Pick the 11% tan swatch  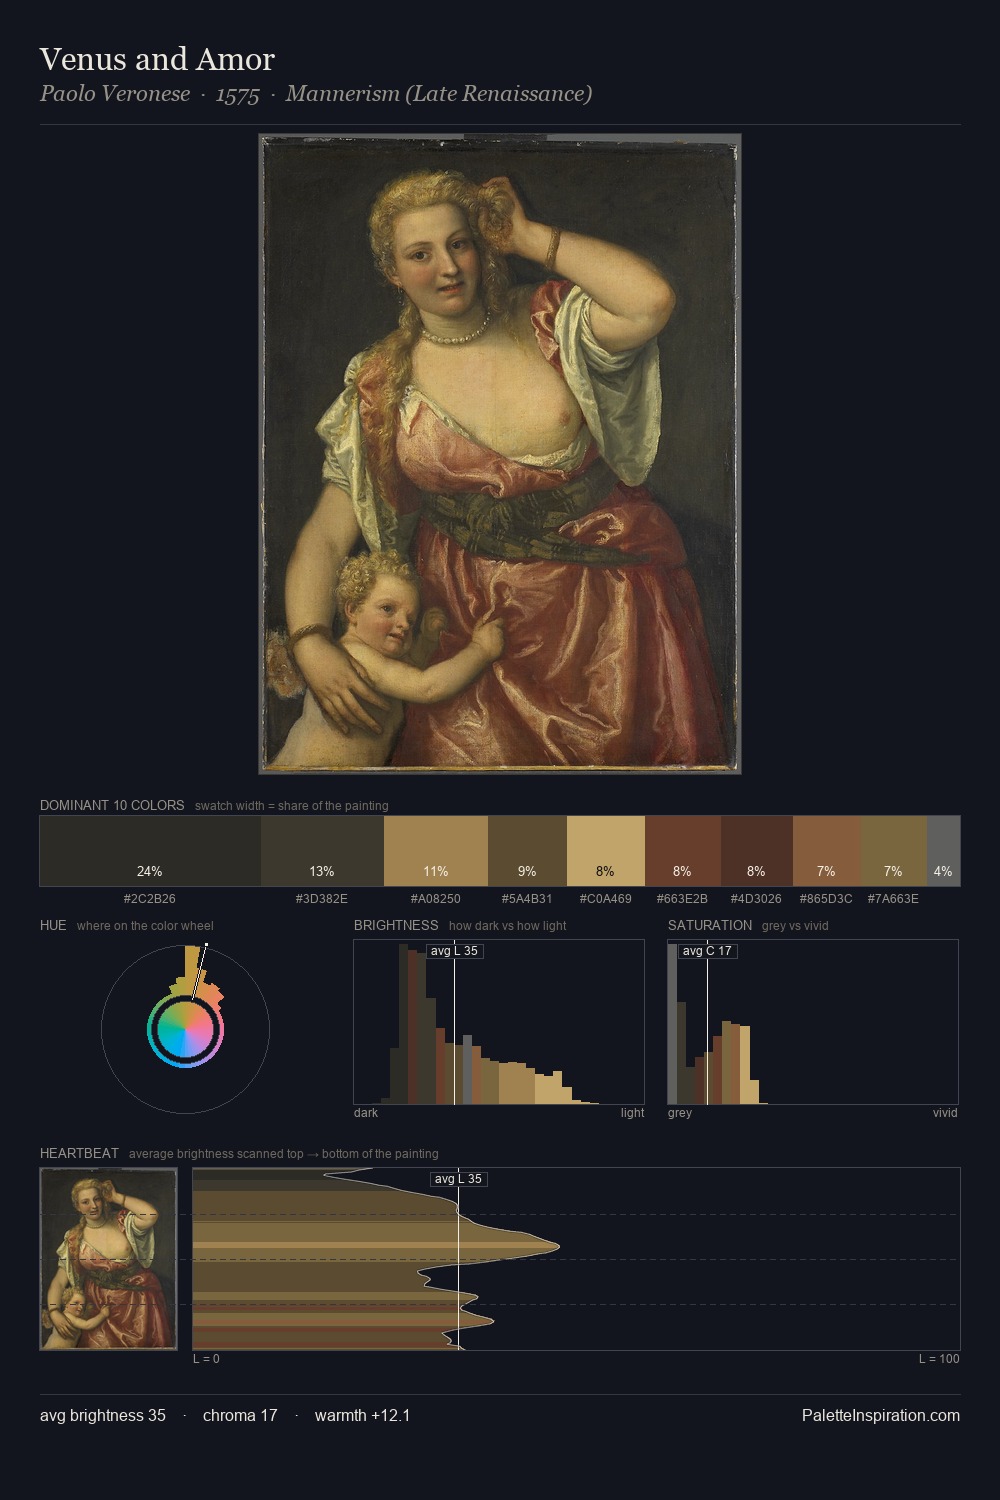[x=436, y=851]
